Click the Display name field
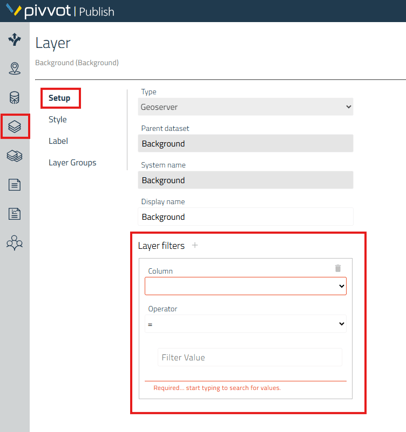 coord(245,217)
